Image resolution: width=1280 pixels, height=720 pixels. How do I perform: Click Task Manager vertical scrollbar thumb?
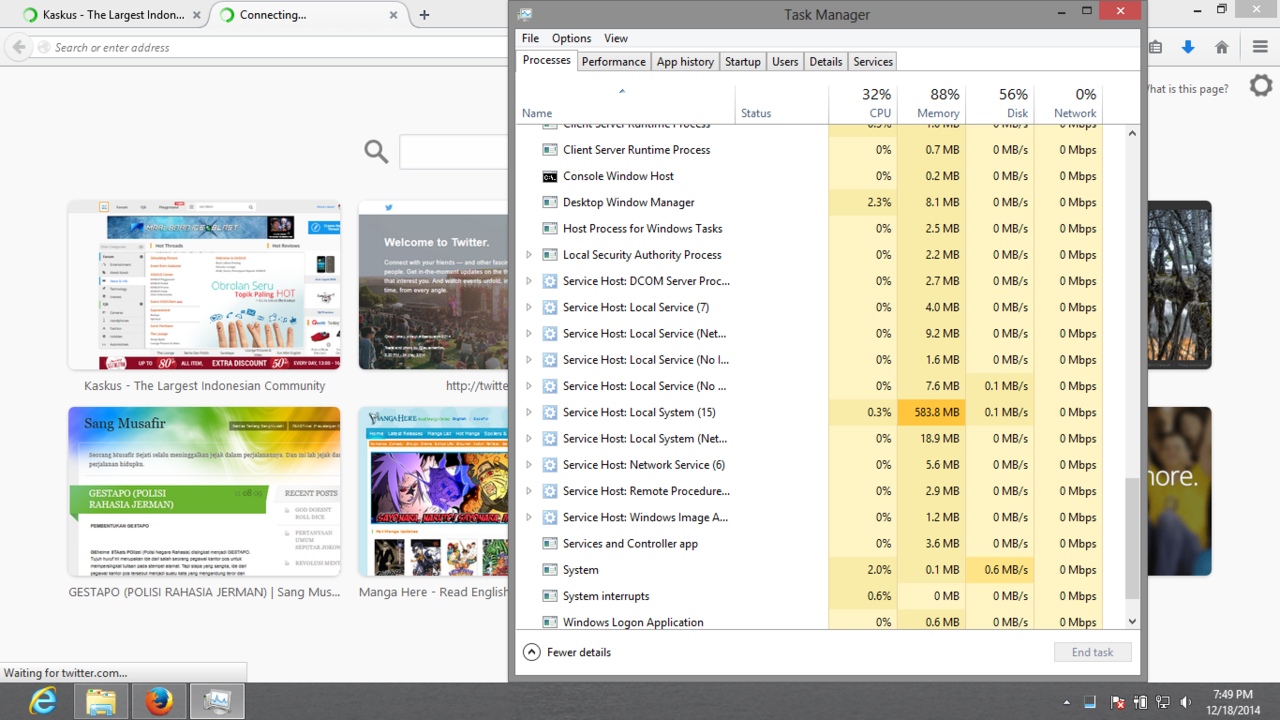coord(1132,538)
